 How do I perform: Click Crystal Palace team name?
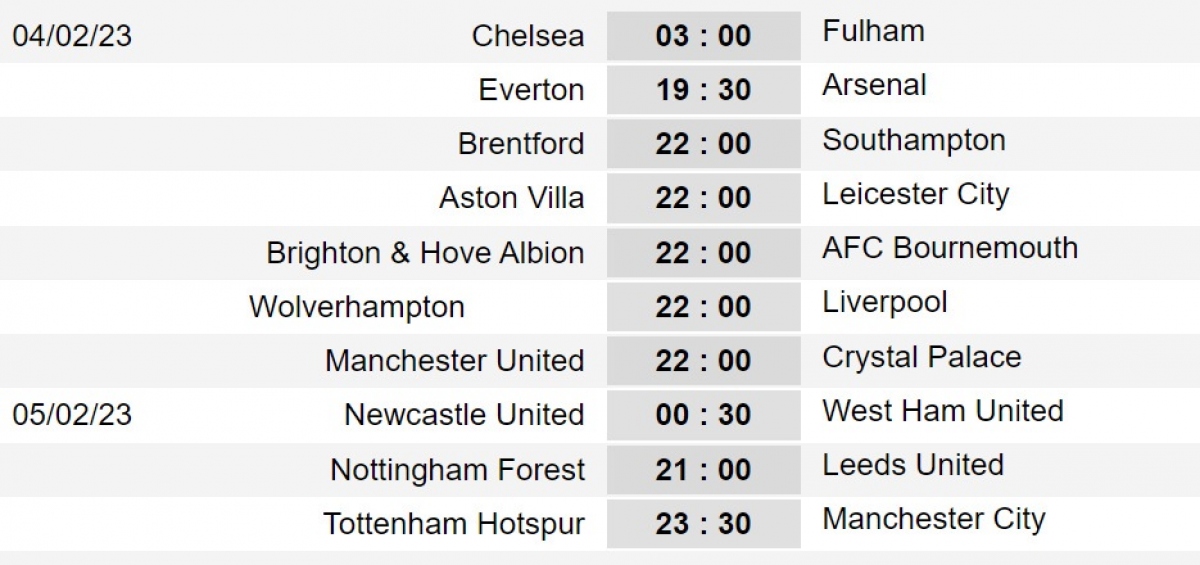pyautogui.click(x=922, y=356)
